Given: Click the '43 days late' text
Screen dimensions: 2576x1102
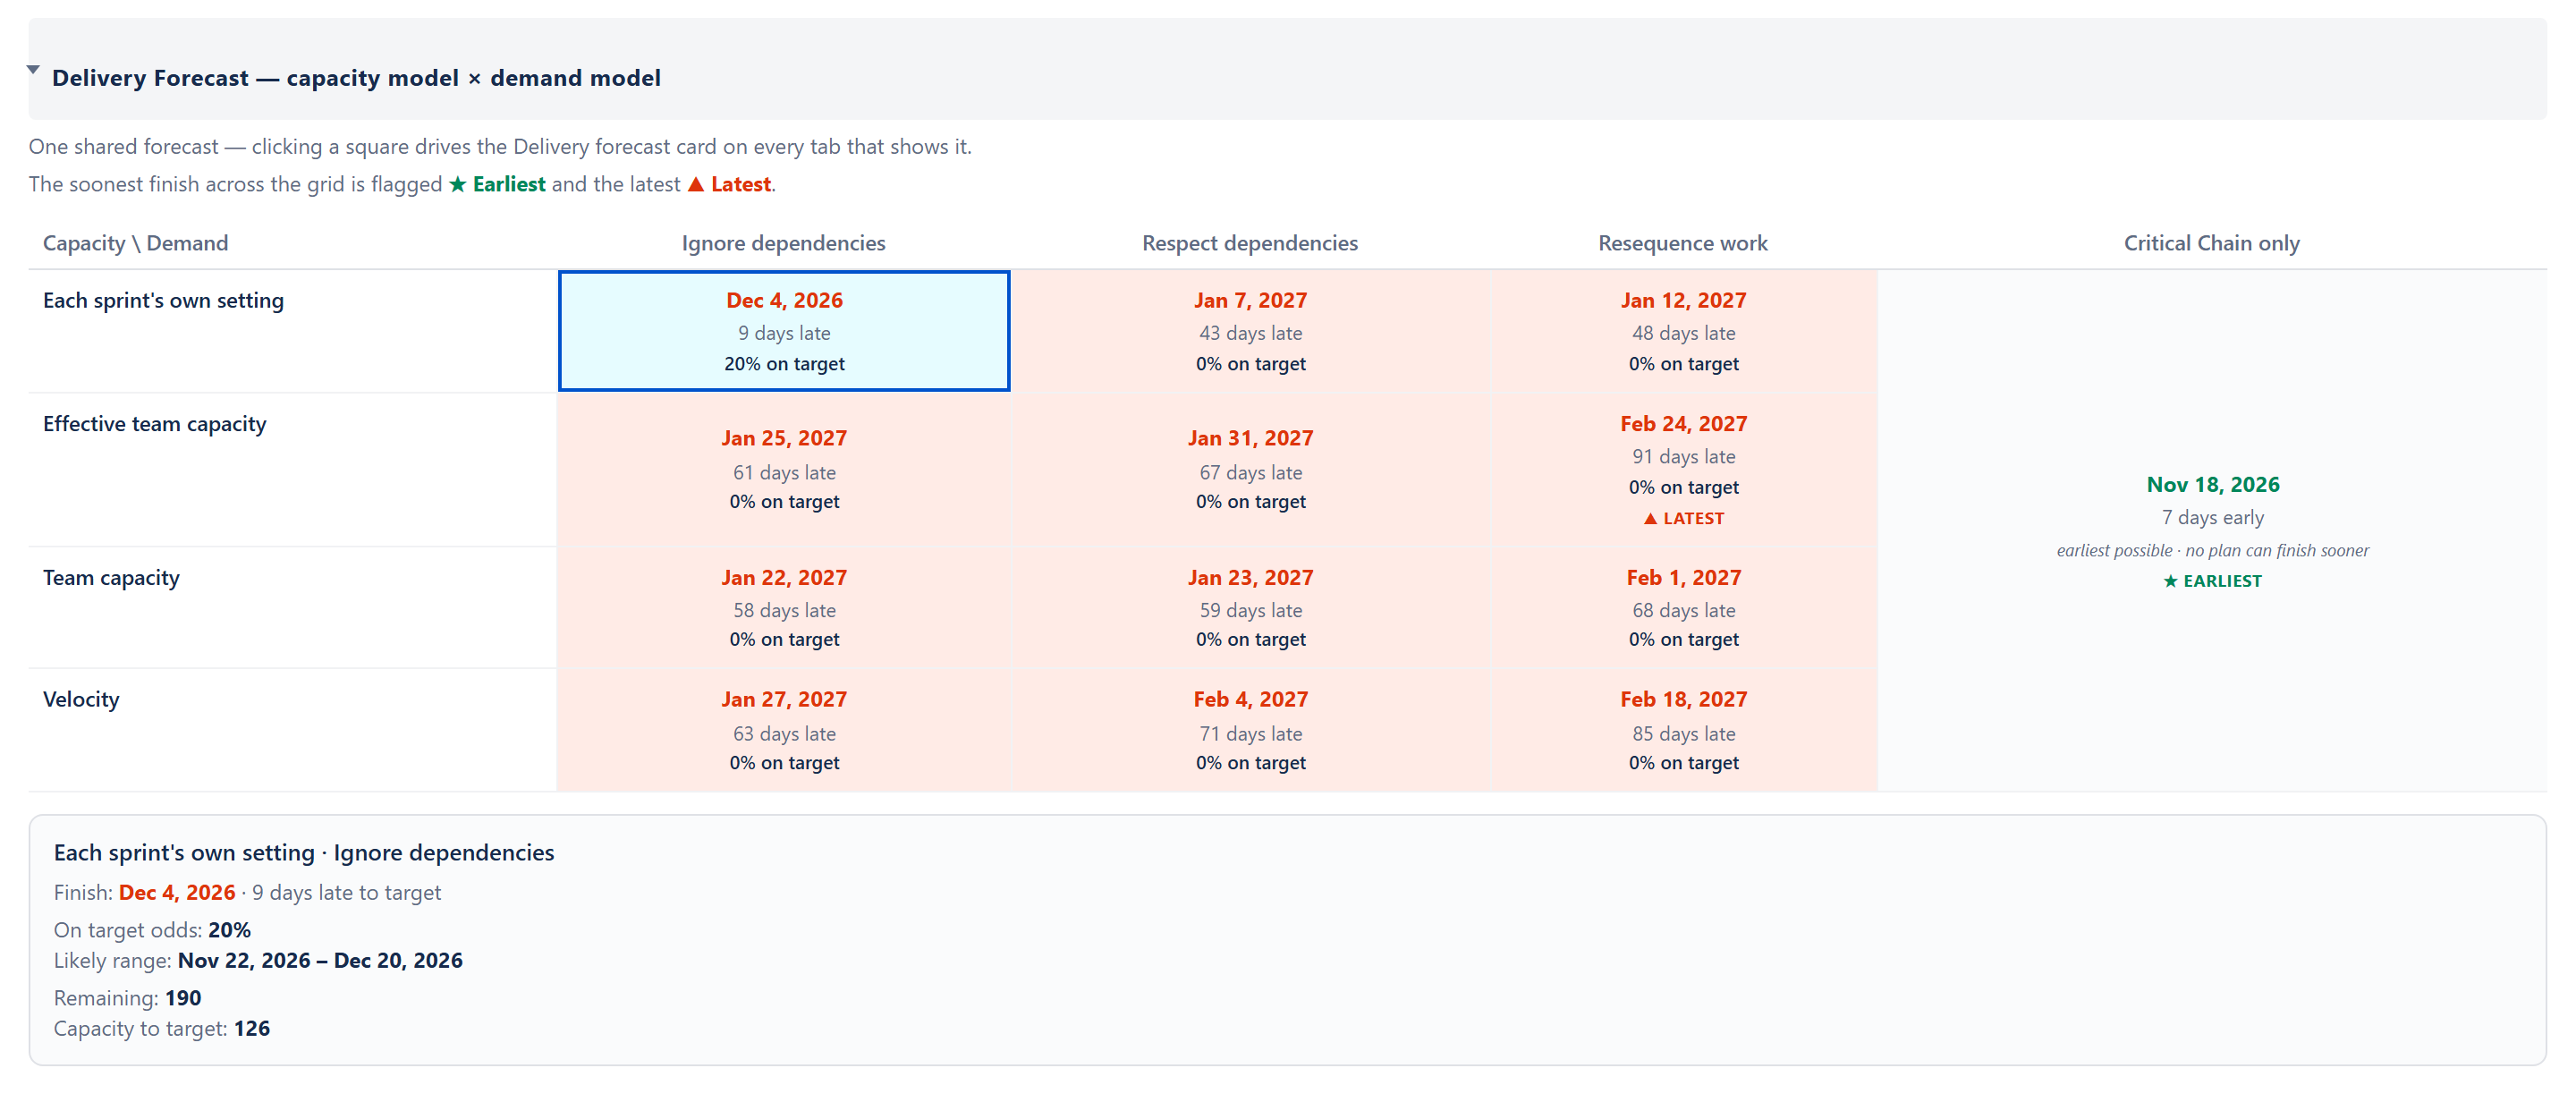Looking at the screenshot, I should (x=1250, y=333).
